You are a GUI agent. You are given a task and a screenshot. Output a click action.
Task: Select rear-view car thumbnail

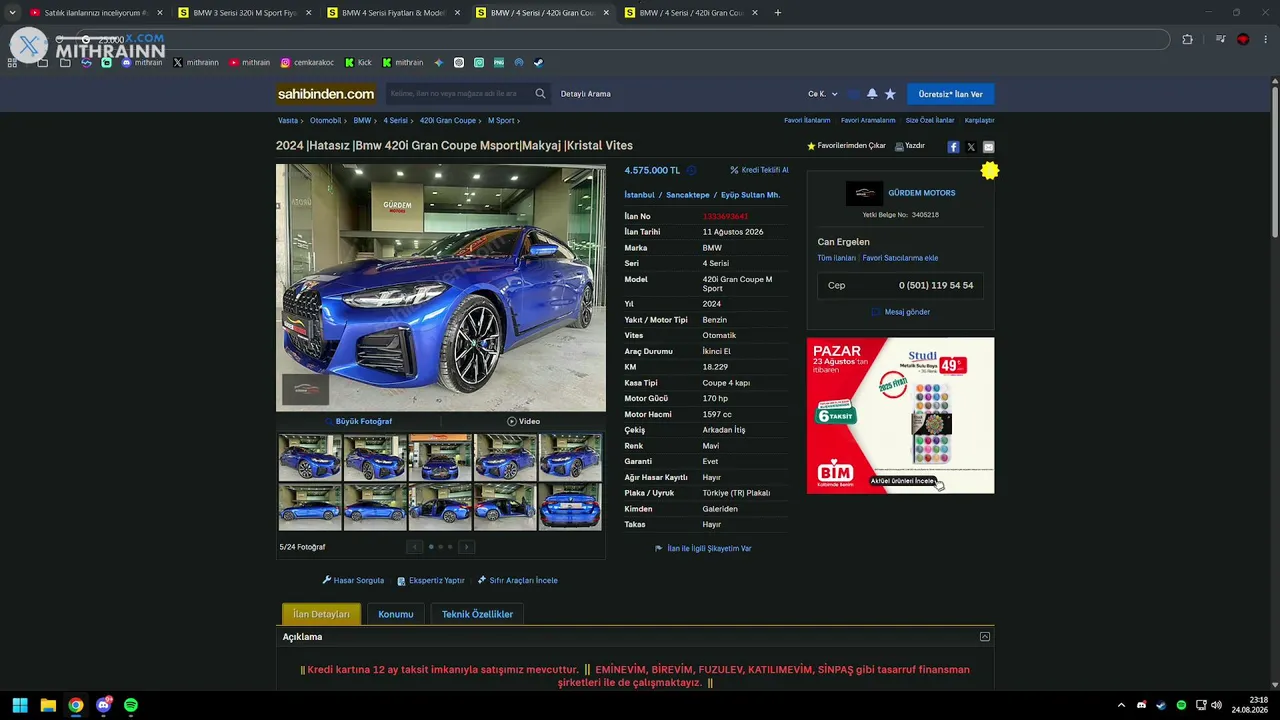[570, 506]
